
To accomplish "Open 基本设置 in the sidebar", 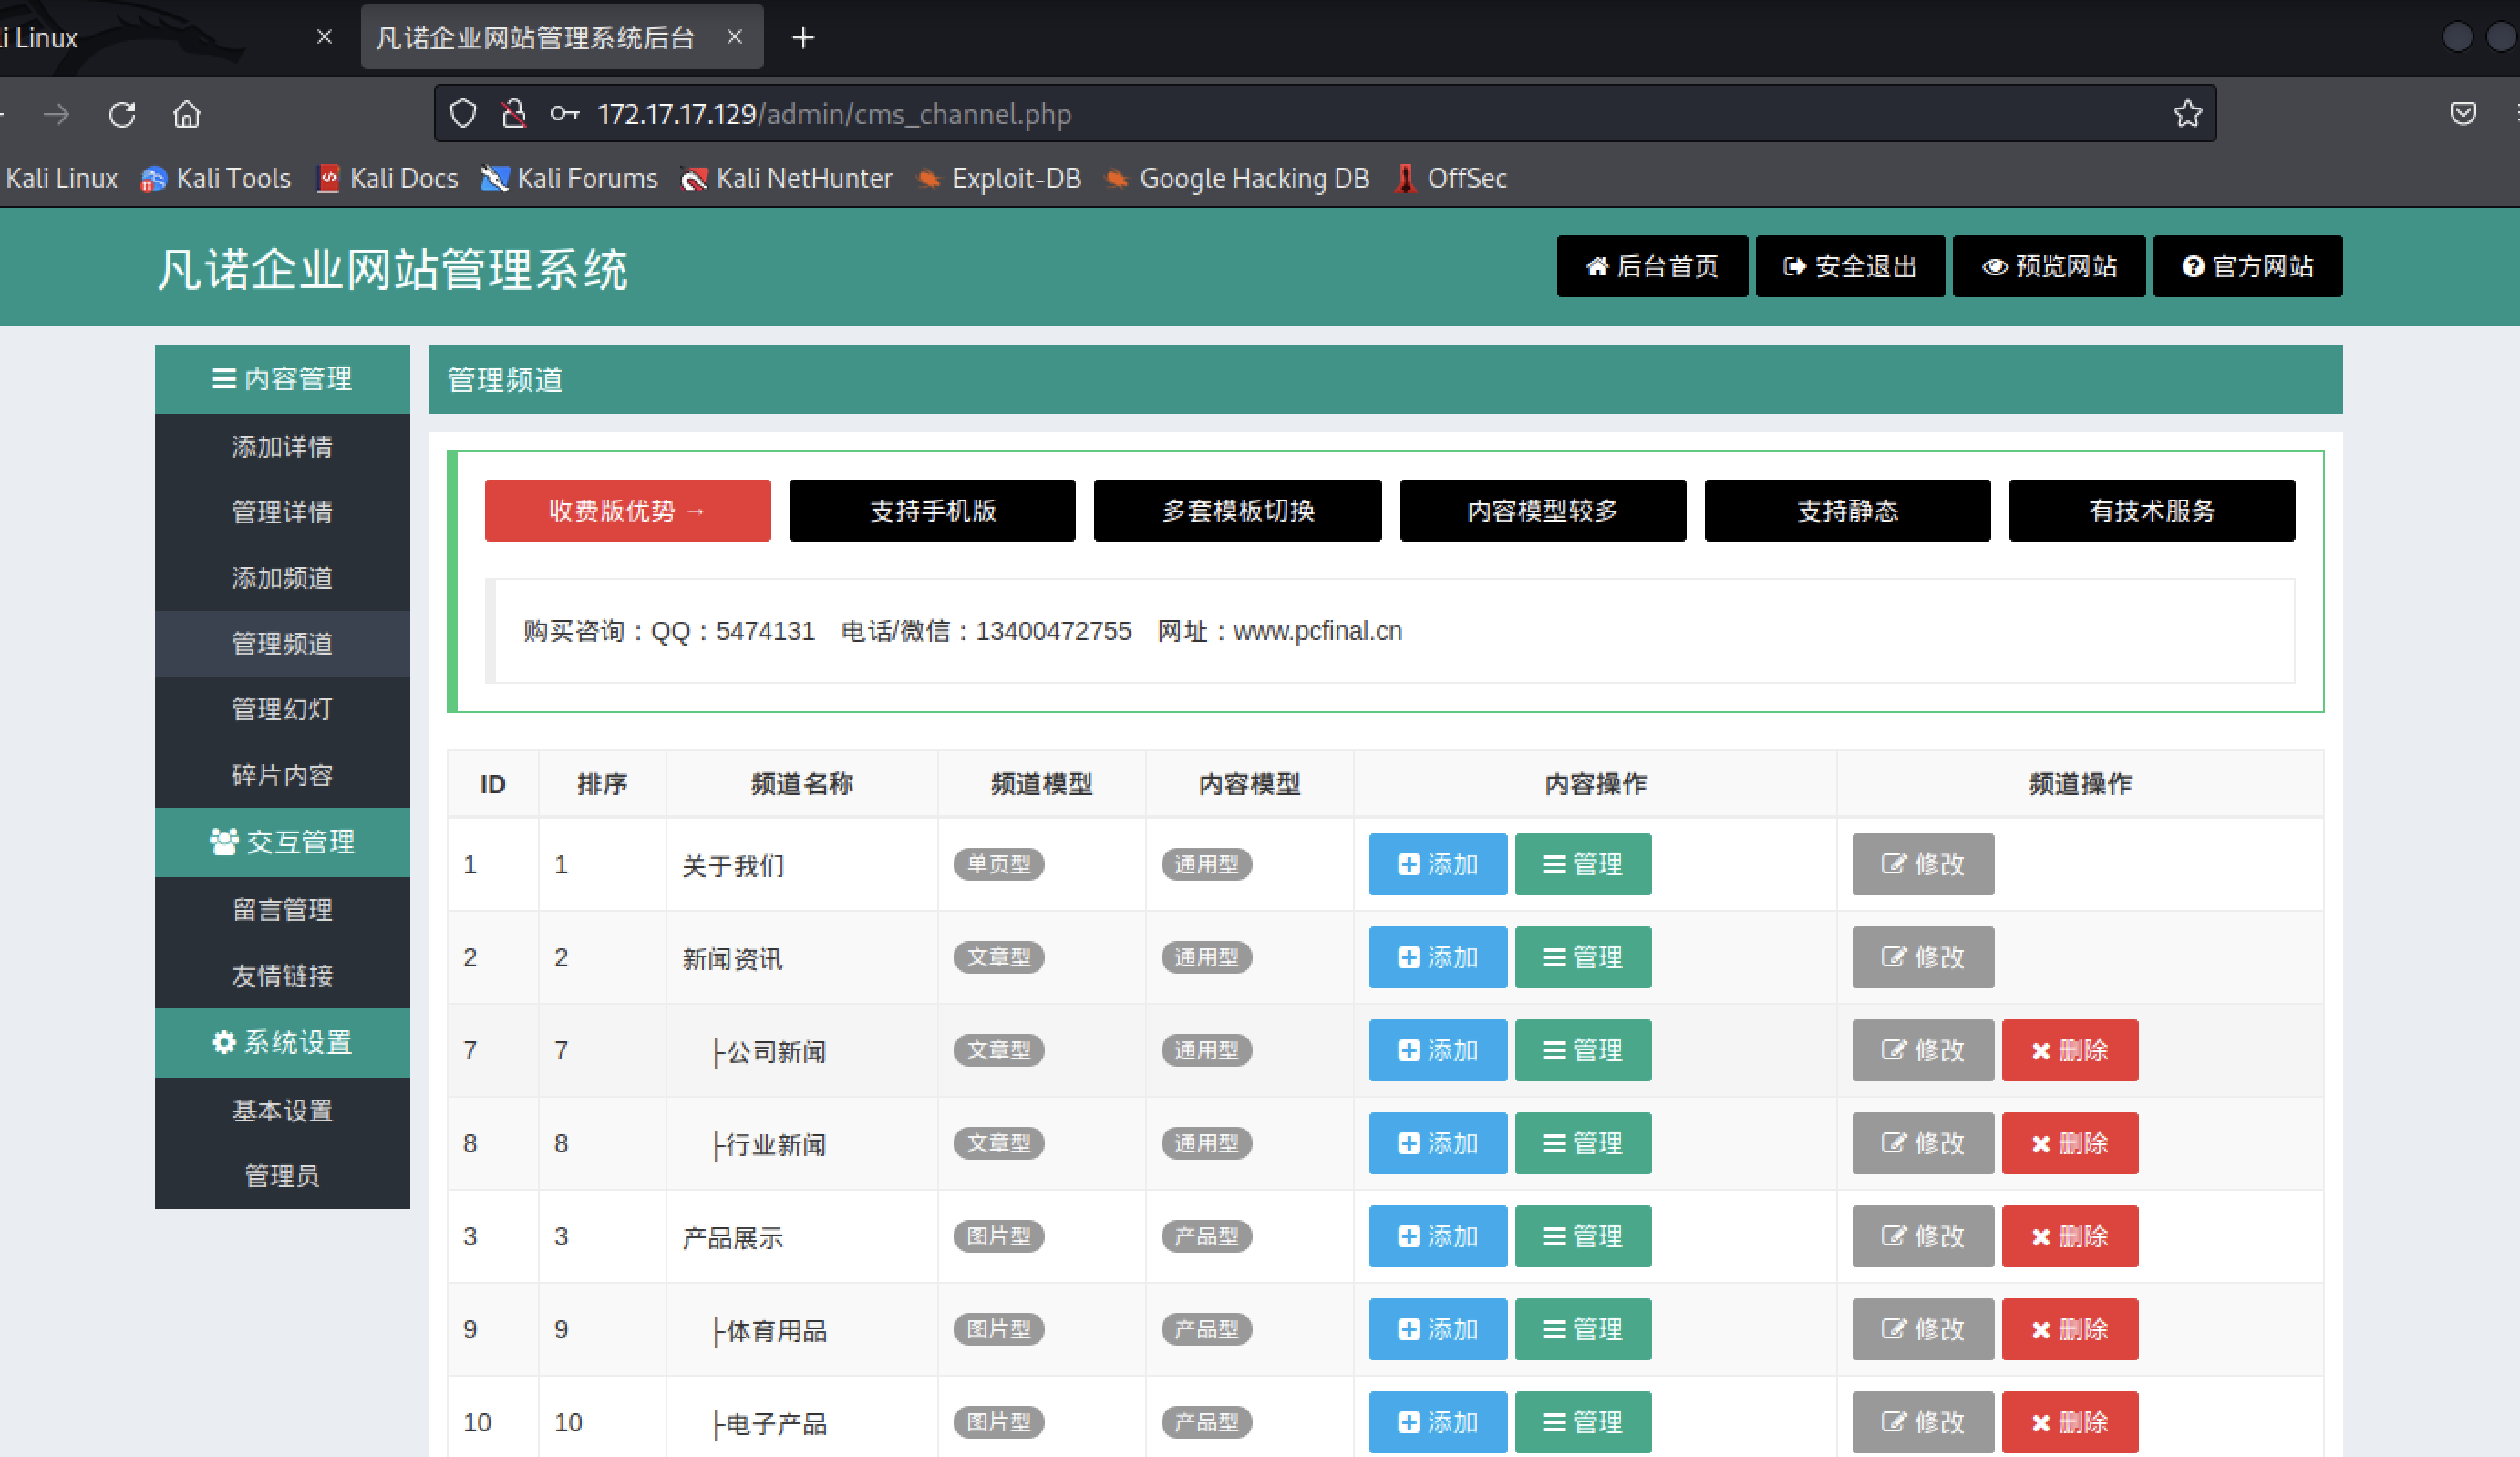I will [282, 1111].
